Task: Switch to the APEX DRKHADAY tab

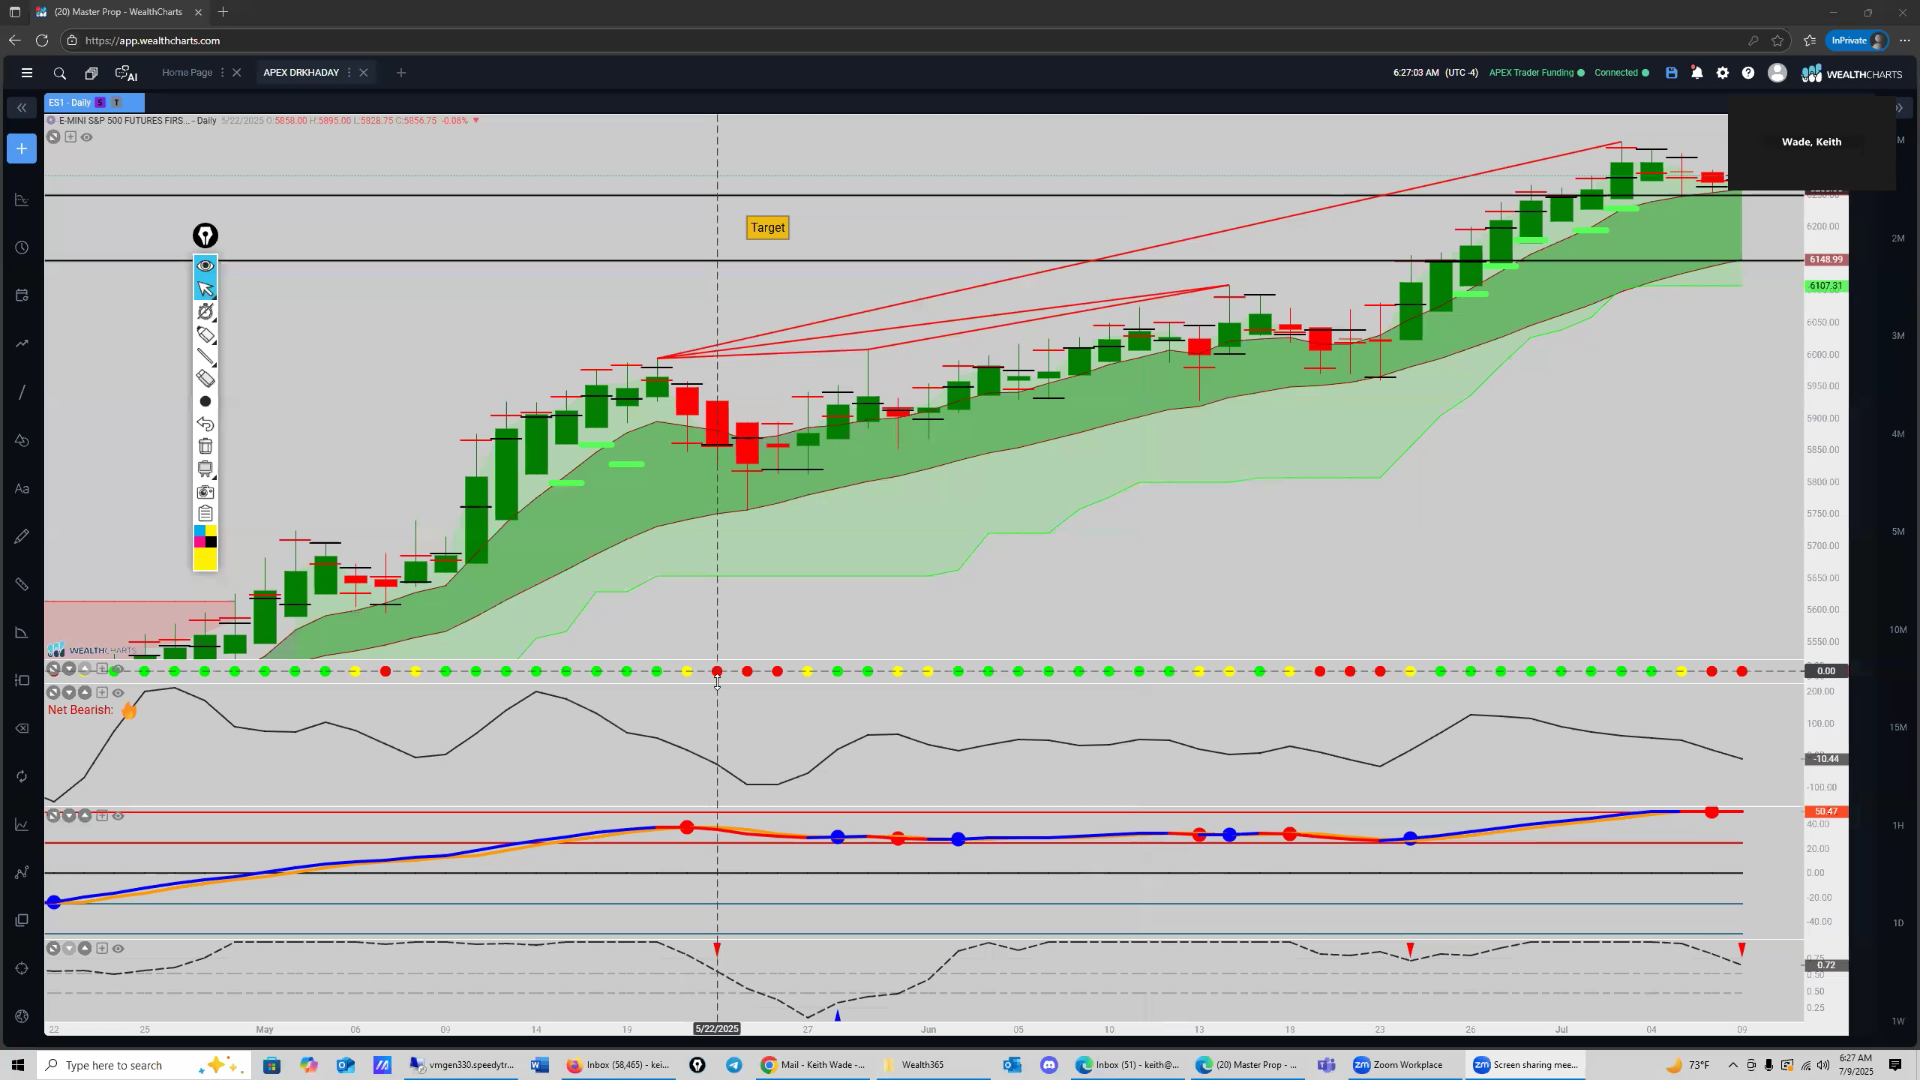Action: 301,73
